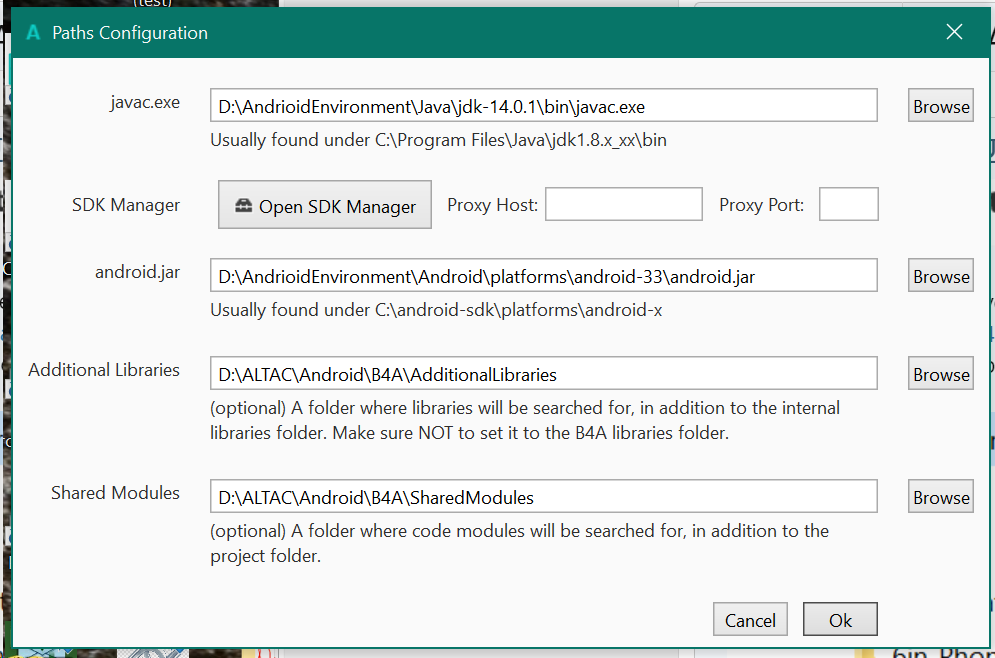The height and width of the screenshot is (658, 995).
Task: Click the Paths Configuration window title
Action: pos(130,33)
